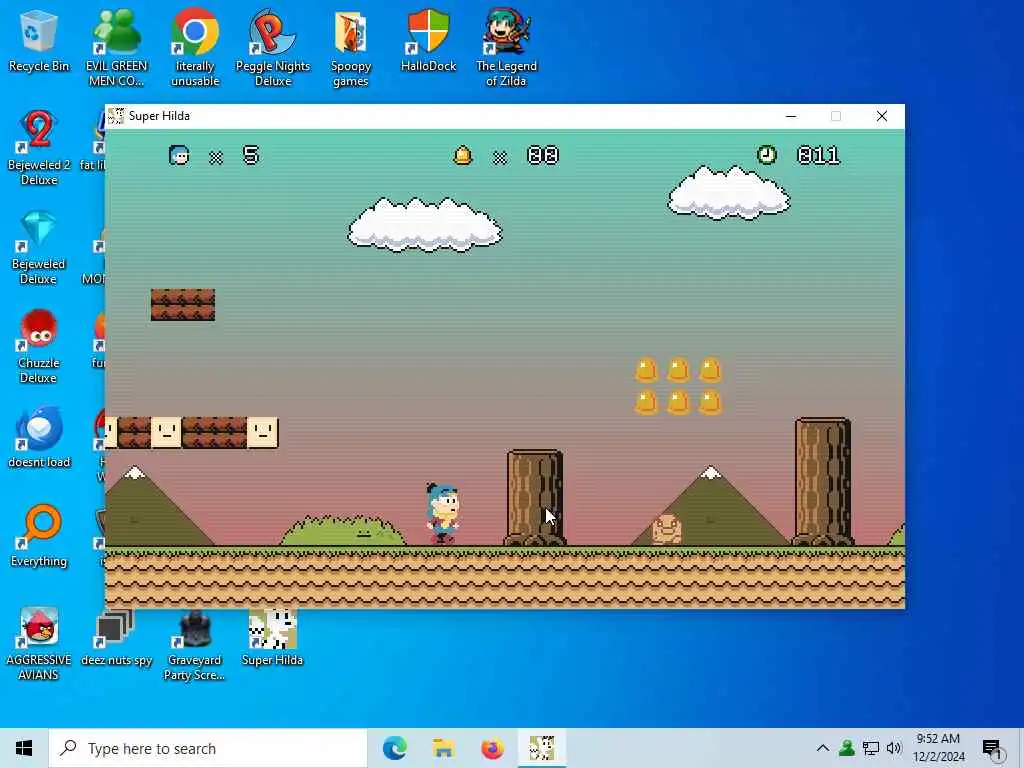The image size is (1024, 768).
Task: Click the Hilda character in the game
Action: (443, 514)
